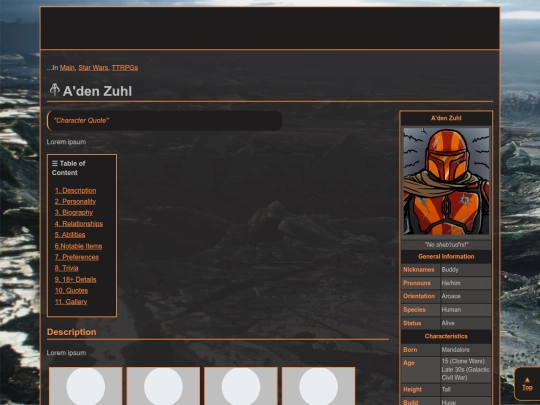Screen dimensions: 540x405
Task: Click the Description section heading
Action: pos(72,332)
